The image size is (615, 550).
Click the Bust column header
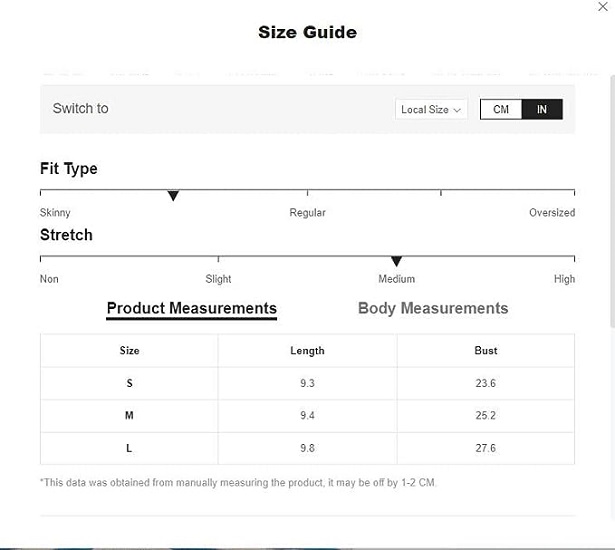pyautogui.click(x=486, y=351)
